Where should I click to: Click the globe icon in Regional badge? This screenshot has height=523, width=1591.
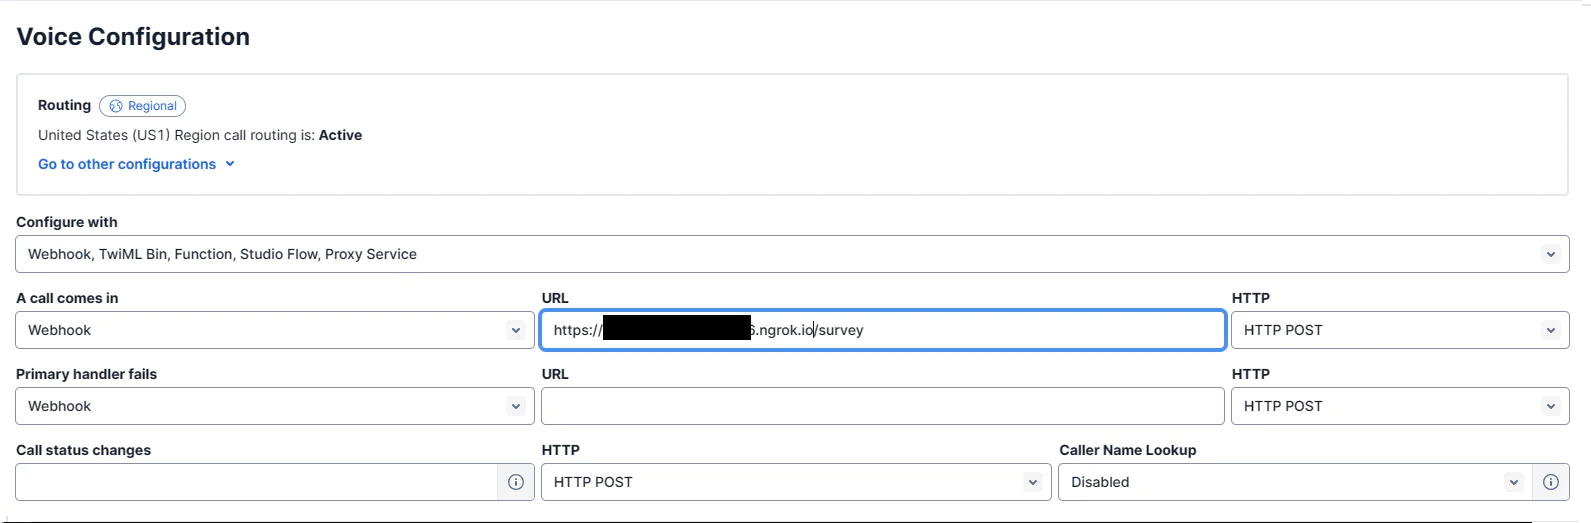[x=116, y=106]
